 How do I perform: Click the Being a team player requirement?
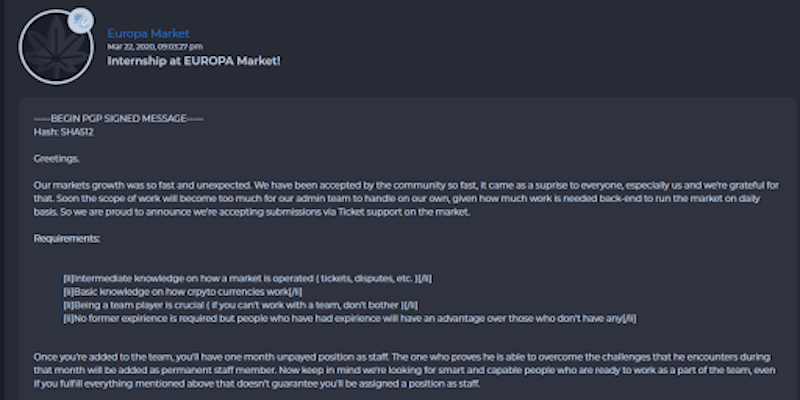point(240,305)
